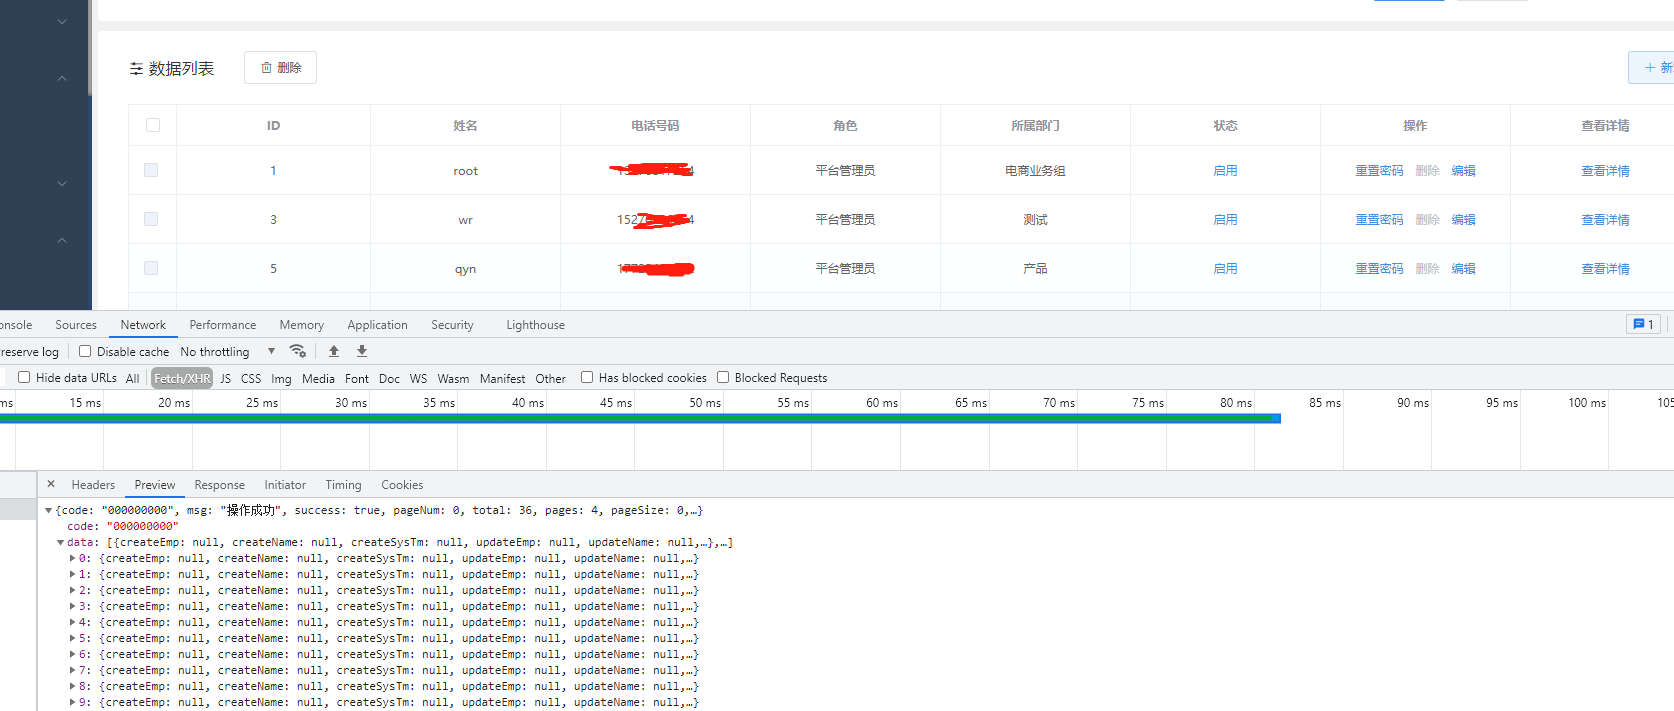Click the network timeline overview bar
Image resolution: width=1674 pixels, height=711 pixels.
tap(640, 418)
